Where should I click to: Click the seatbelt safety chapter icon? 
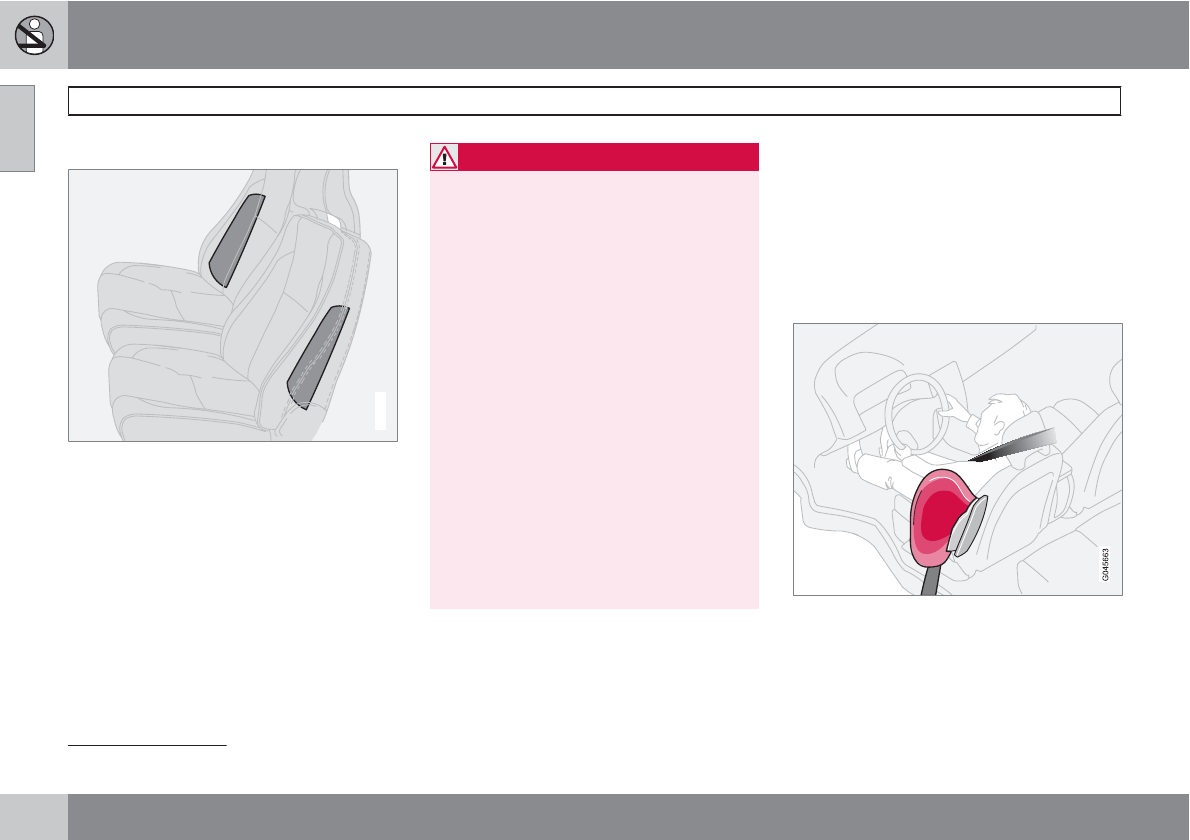[34, 34]
